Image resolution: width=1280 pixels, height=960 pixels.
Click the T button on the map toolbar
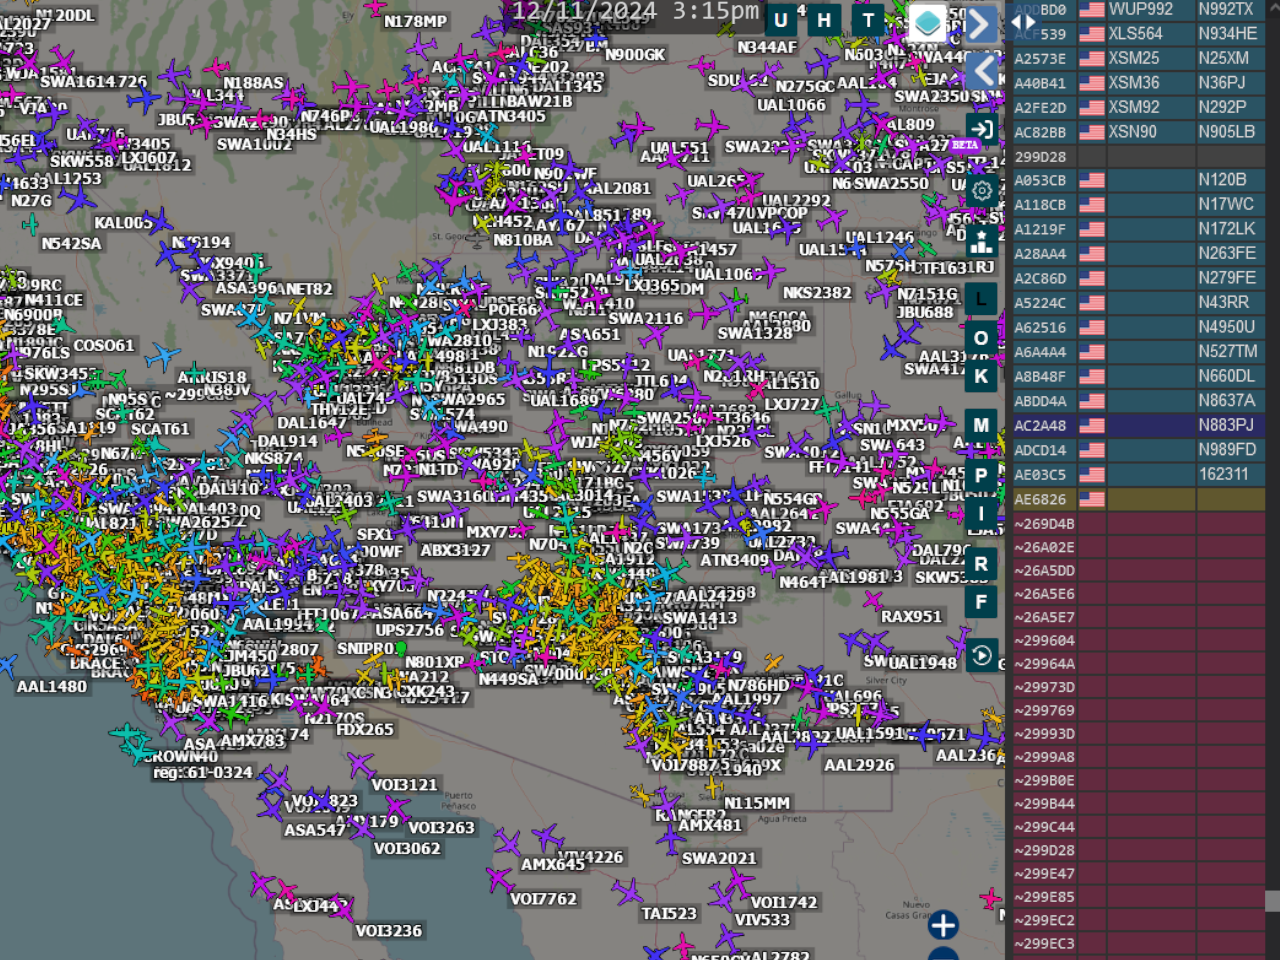[x=868, y=20]
